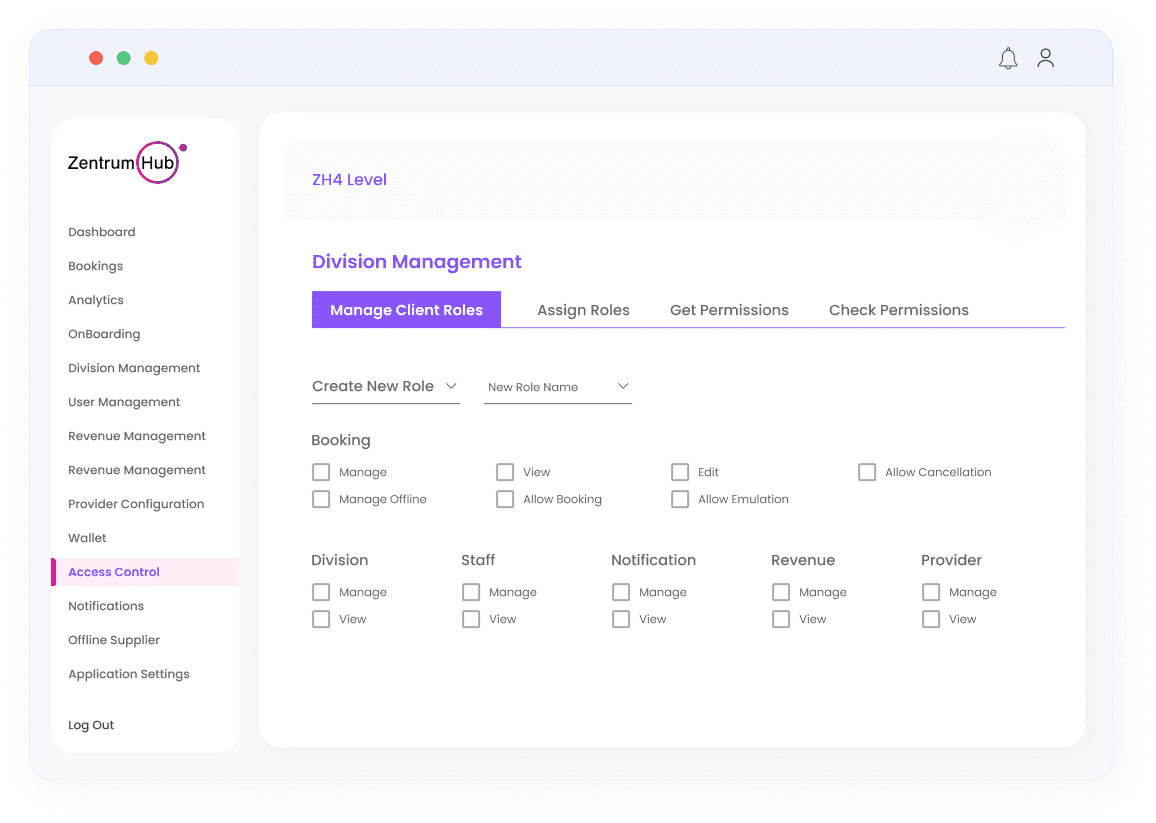Tick the View checkbox under Staff
Viewport: 1156px width, 823px height.
(x=471, y=619)
